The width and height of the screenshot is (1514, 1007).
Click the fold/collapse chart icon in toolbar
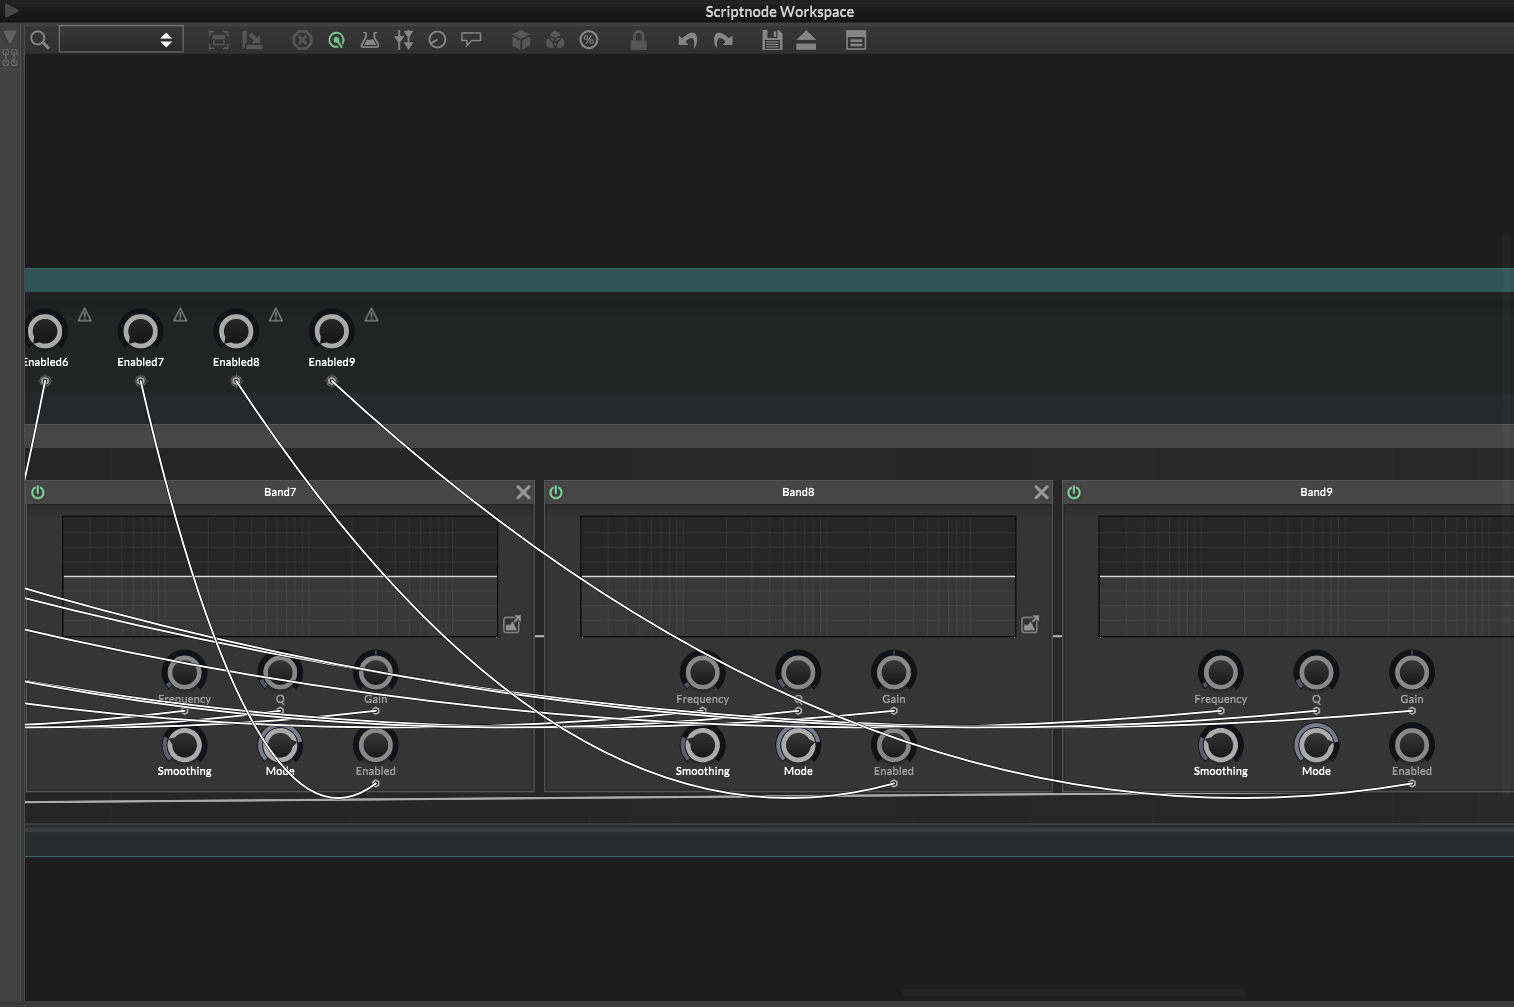[252, 40]
